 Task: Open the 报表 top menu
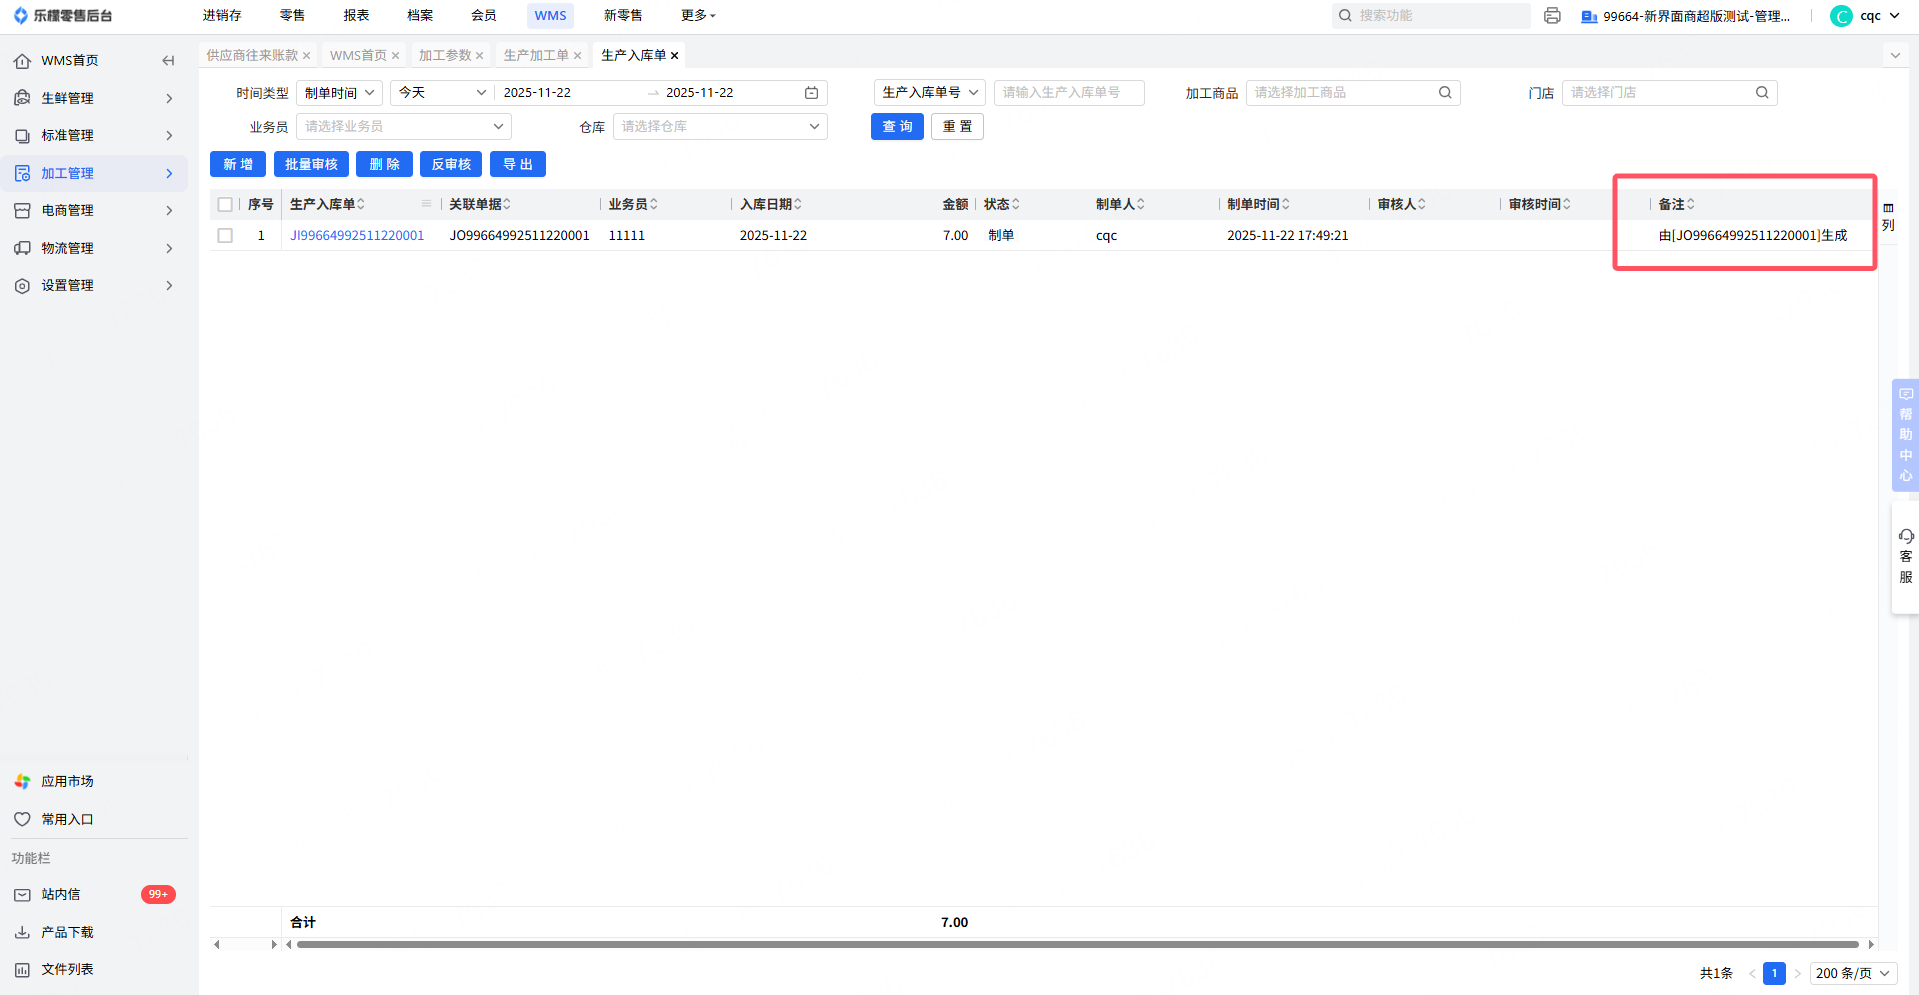[x=356, y=16]
